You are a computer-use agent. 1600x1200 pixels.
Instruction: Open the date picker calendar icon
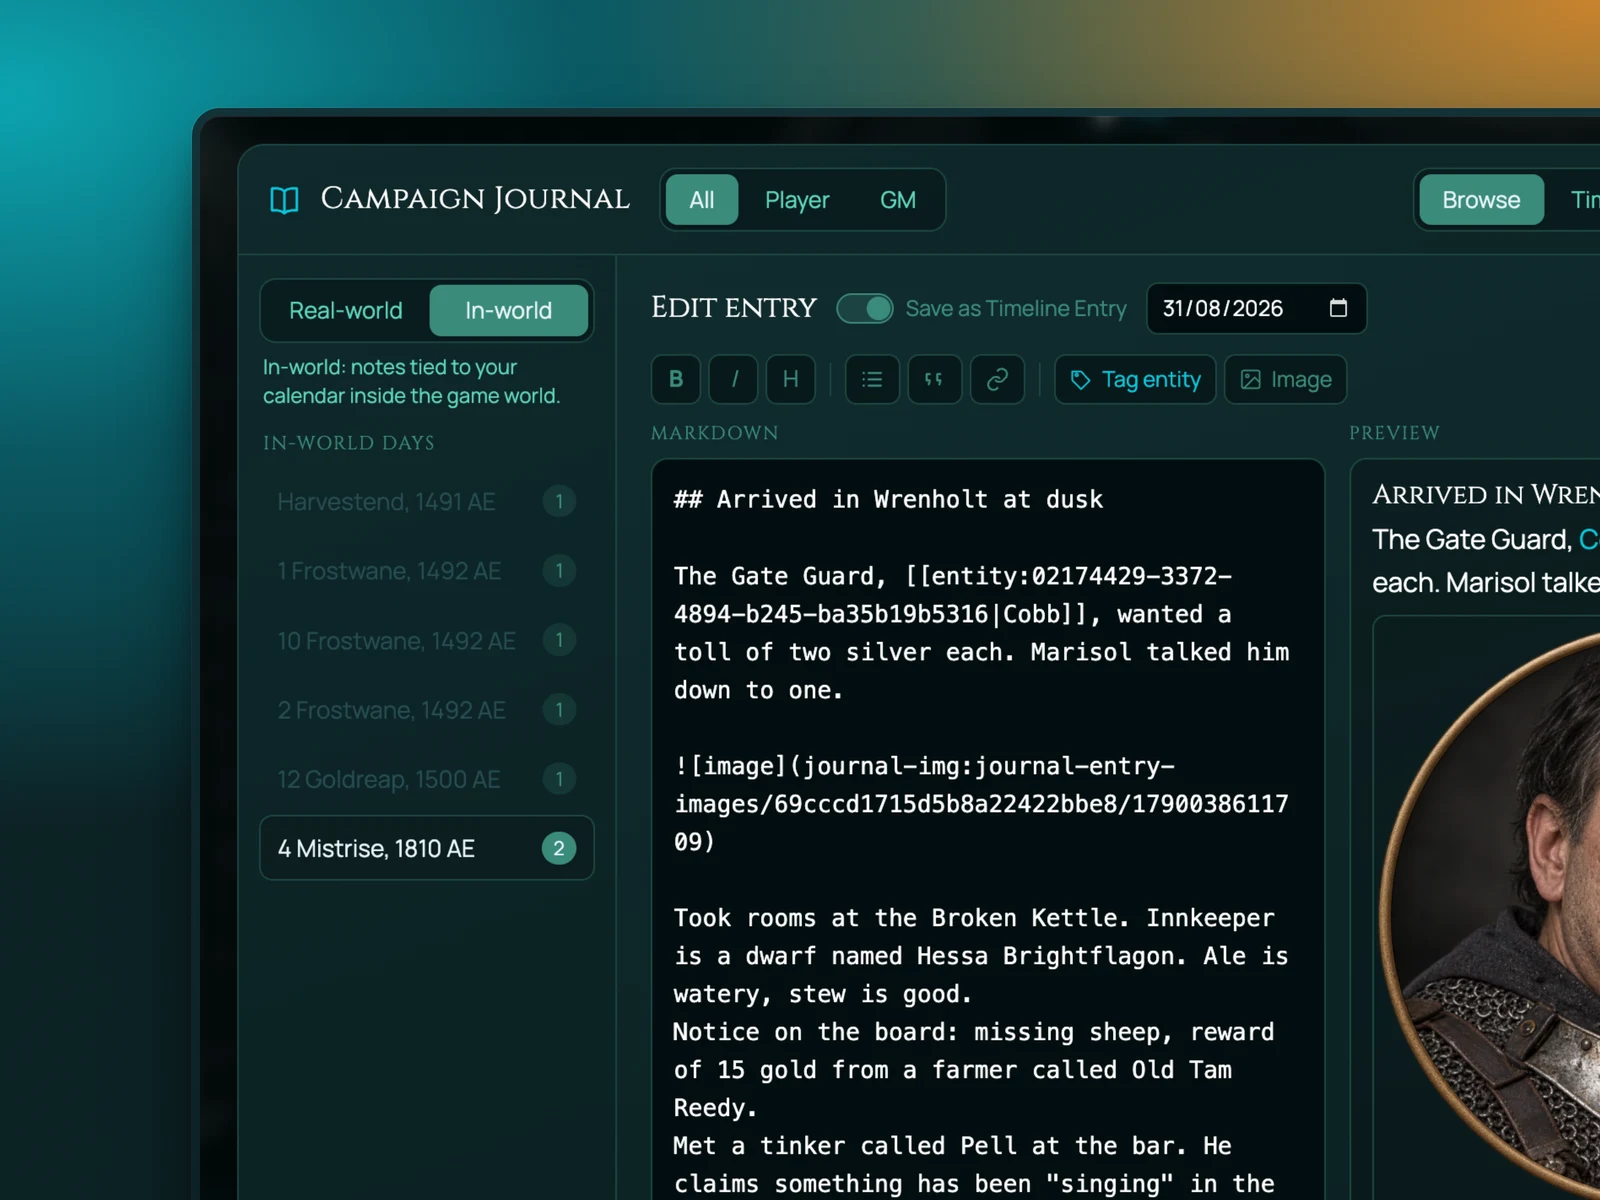click(x=1338, y=308)
